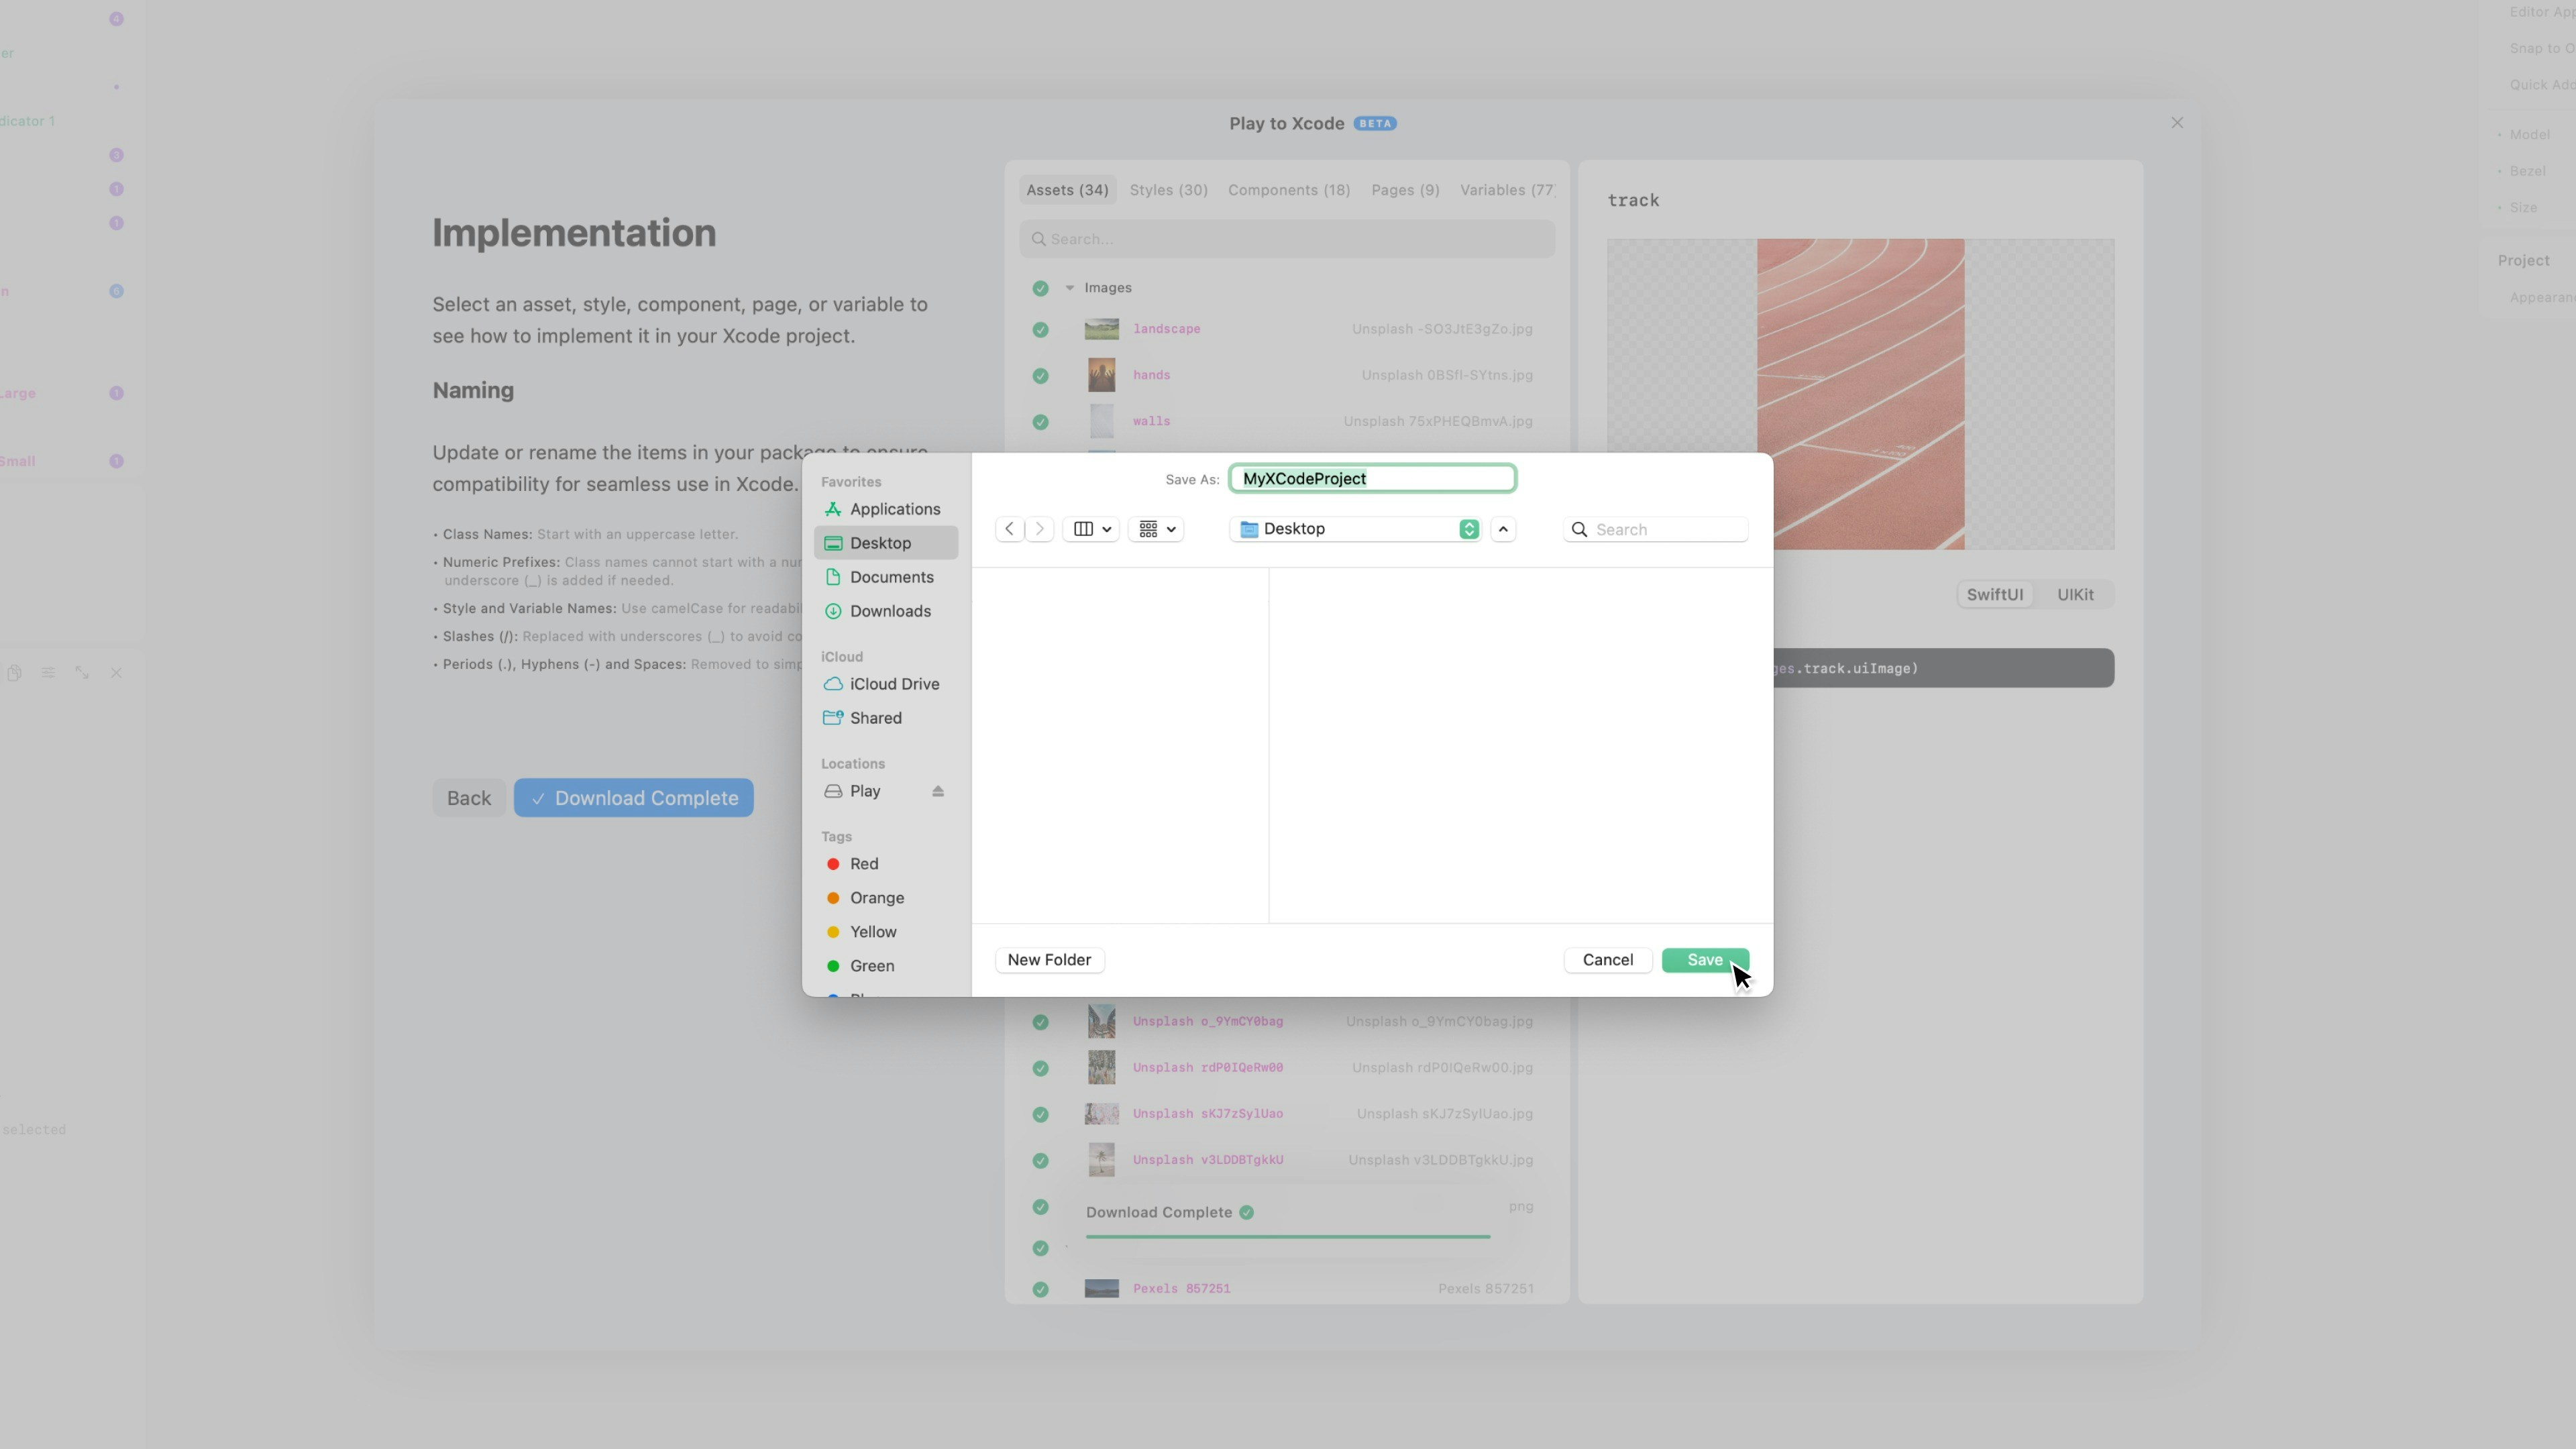Viewport: 2576px width, 1449px height.
Task: Create a New Folder
Action: tap(1049, 960)
